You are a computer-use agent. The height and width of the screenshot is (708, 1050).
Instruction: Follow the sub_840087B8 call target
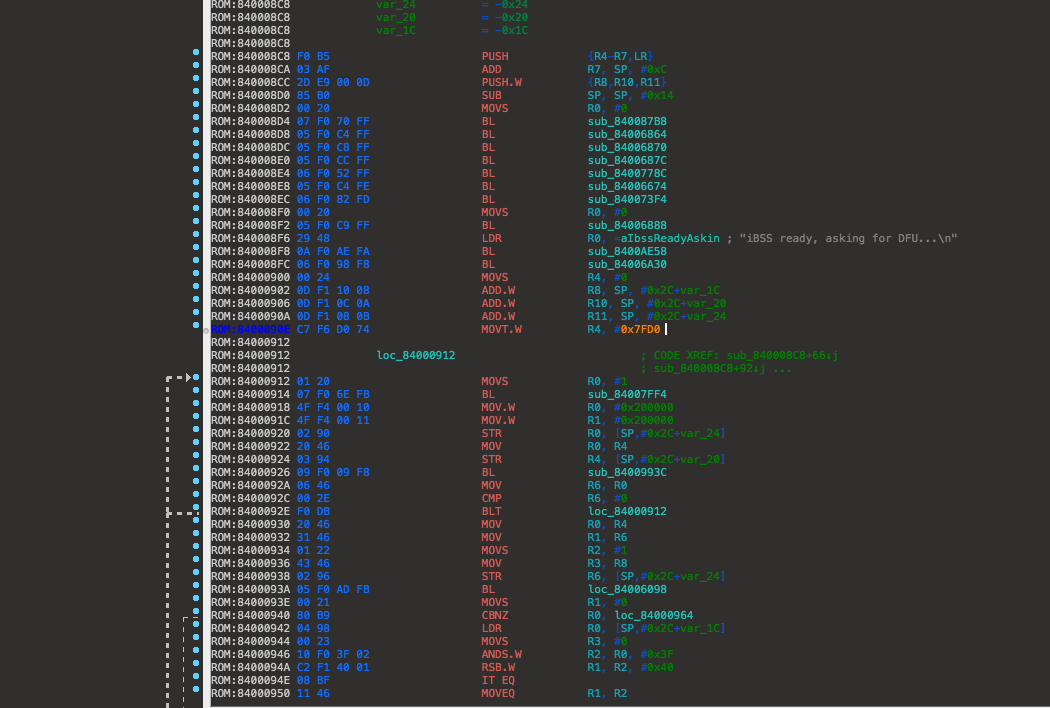[x=626, y=121]
